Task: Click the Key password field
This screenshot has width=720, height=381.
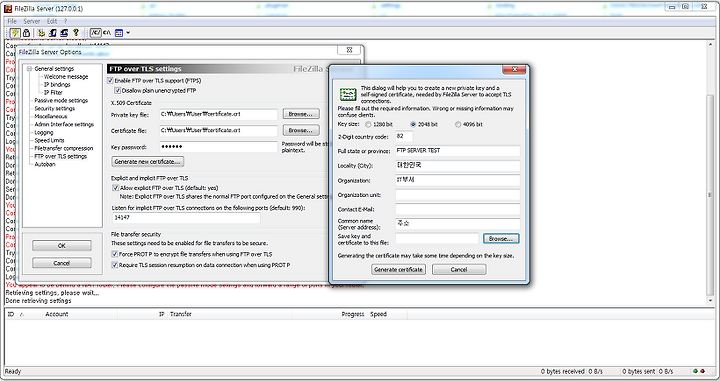Action: 218,147
